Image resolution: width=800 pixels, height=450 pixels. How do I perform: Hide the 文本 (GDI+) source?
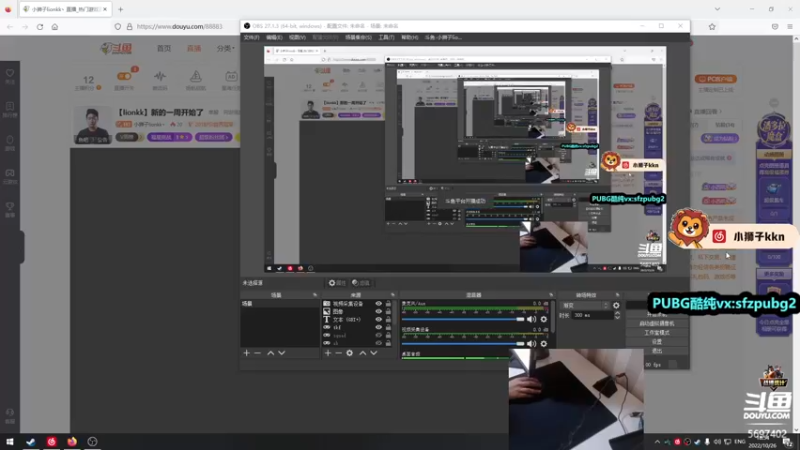click(379, 319)
